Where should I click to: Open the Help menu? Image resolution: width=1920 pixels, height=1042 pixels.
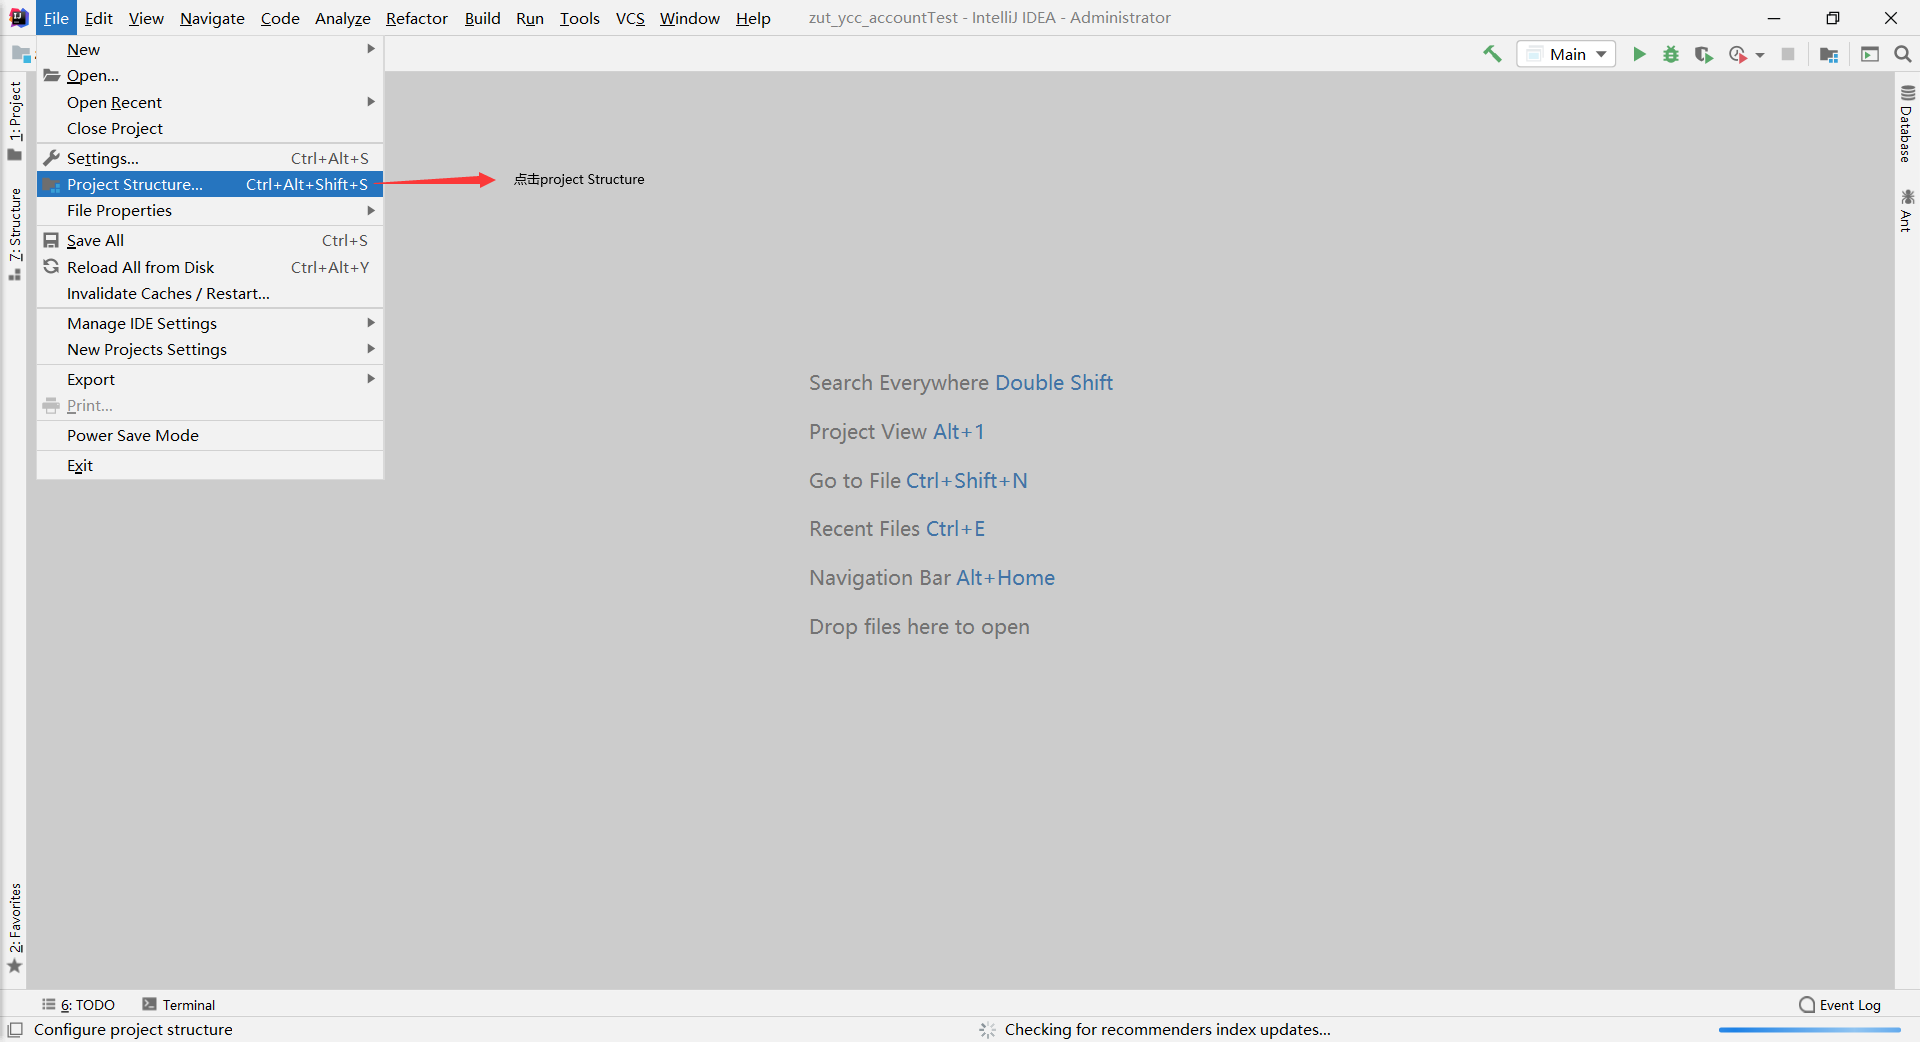pos(753,18)
